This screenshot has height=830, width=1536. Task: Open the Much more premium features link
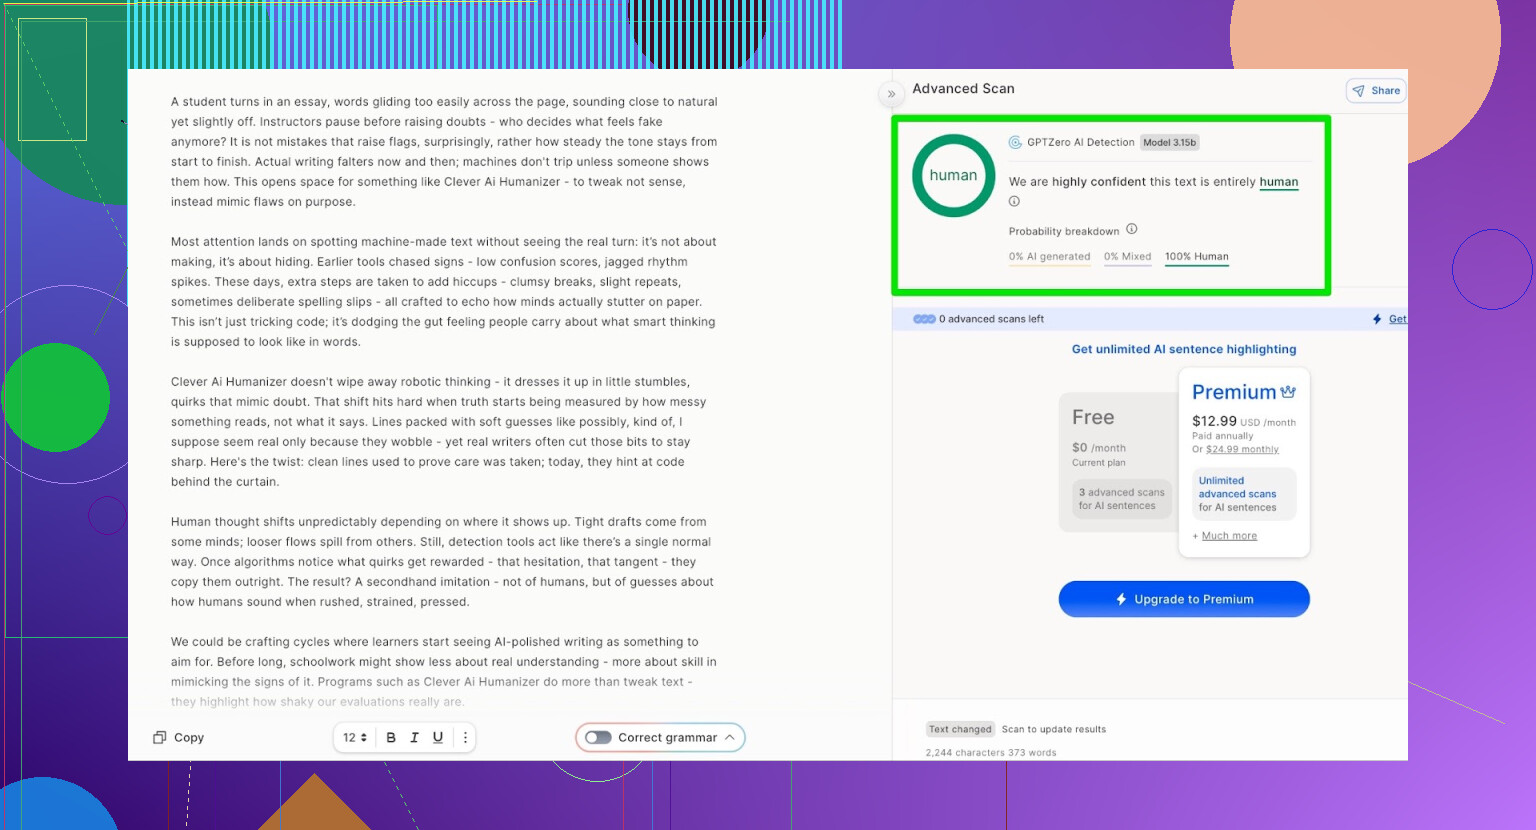1229,536
